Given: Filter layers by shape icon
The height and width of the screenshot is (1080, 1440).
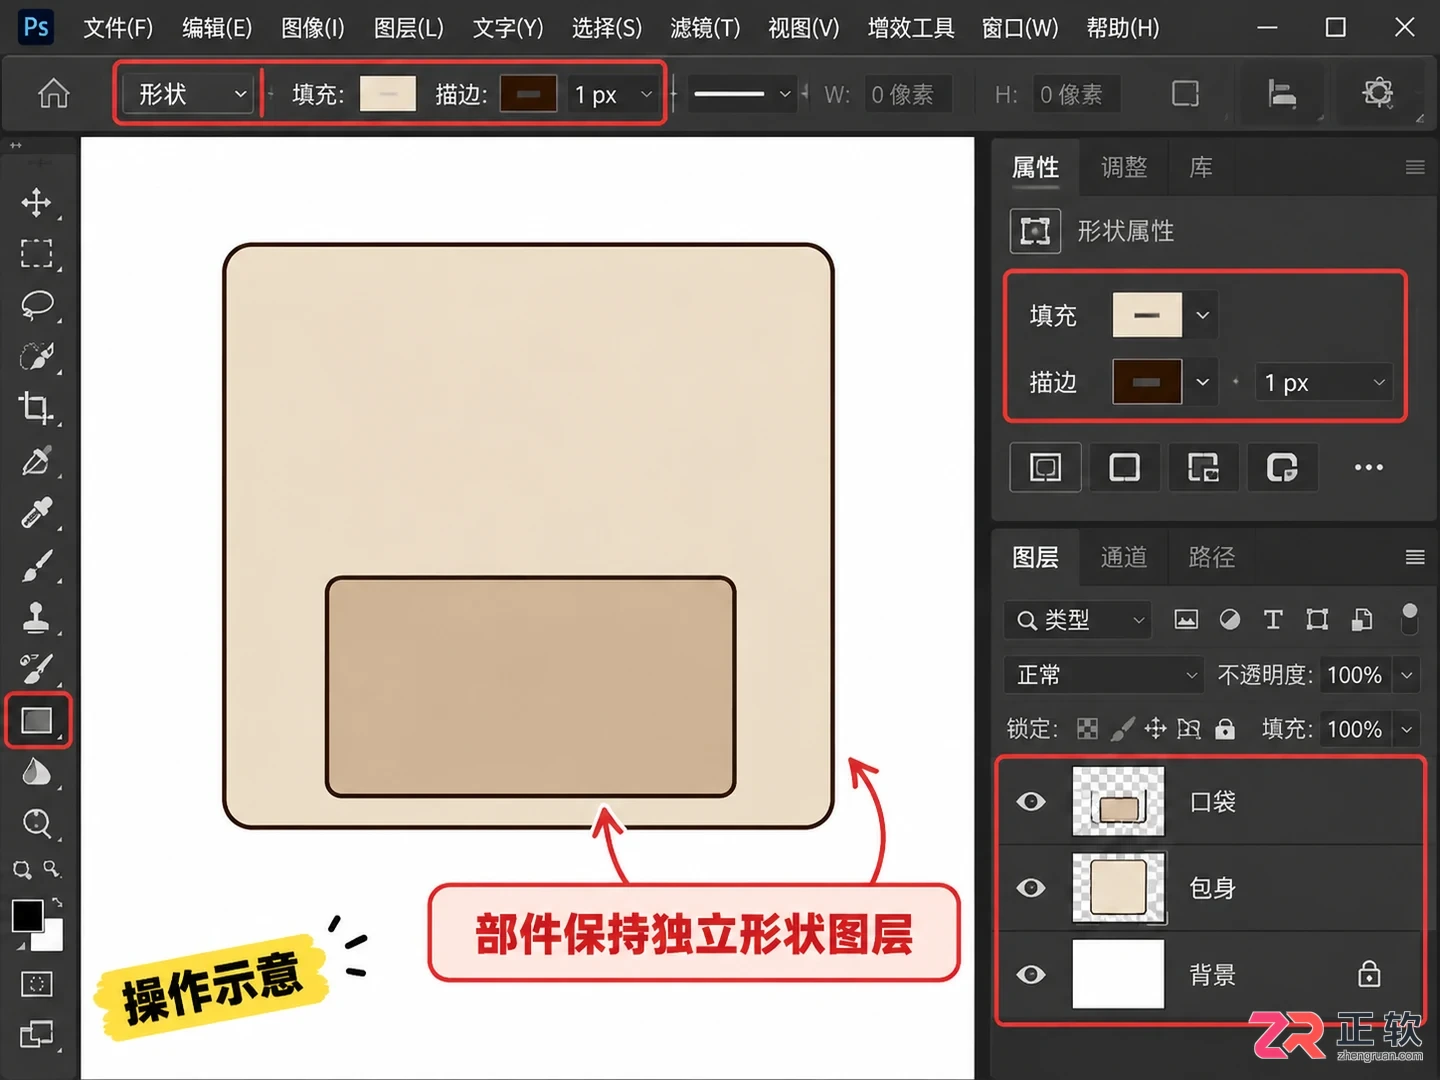Looking at the screenshot, I should (x=1317, y=620).
